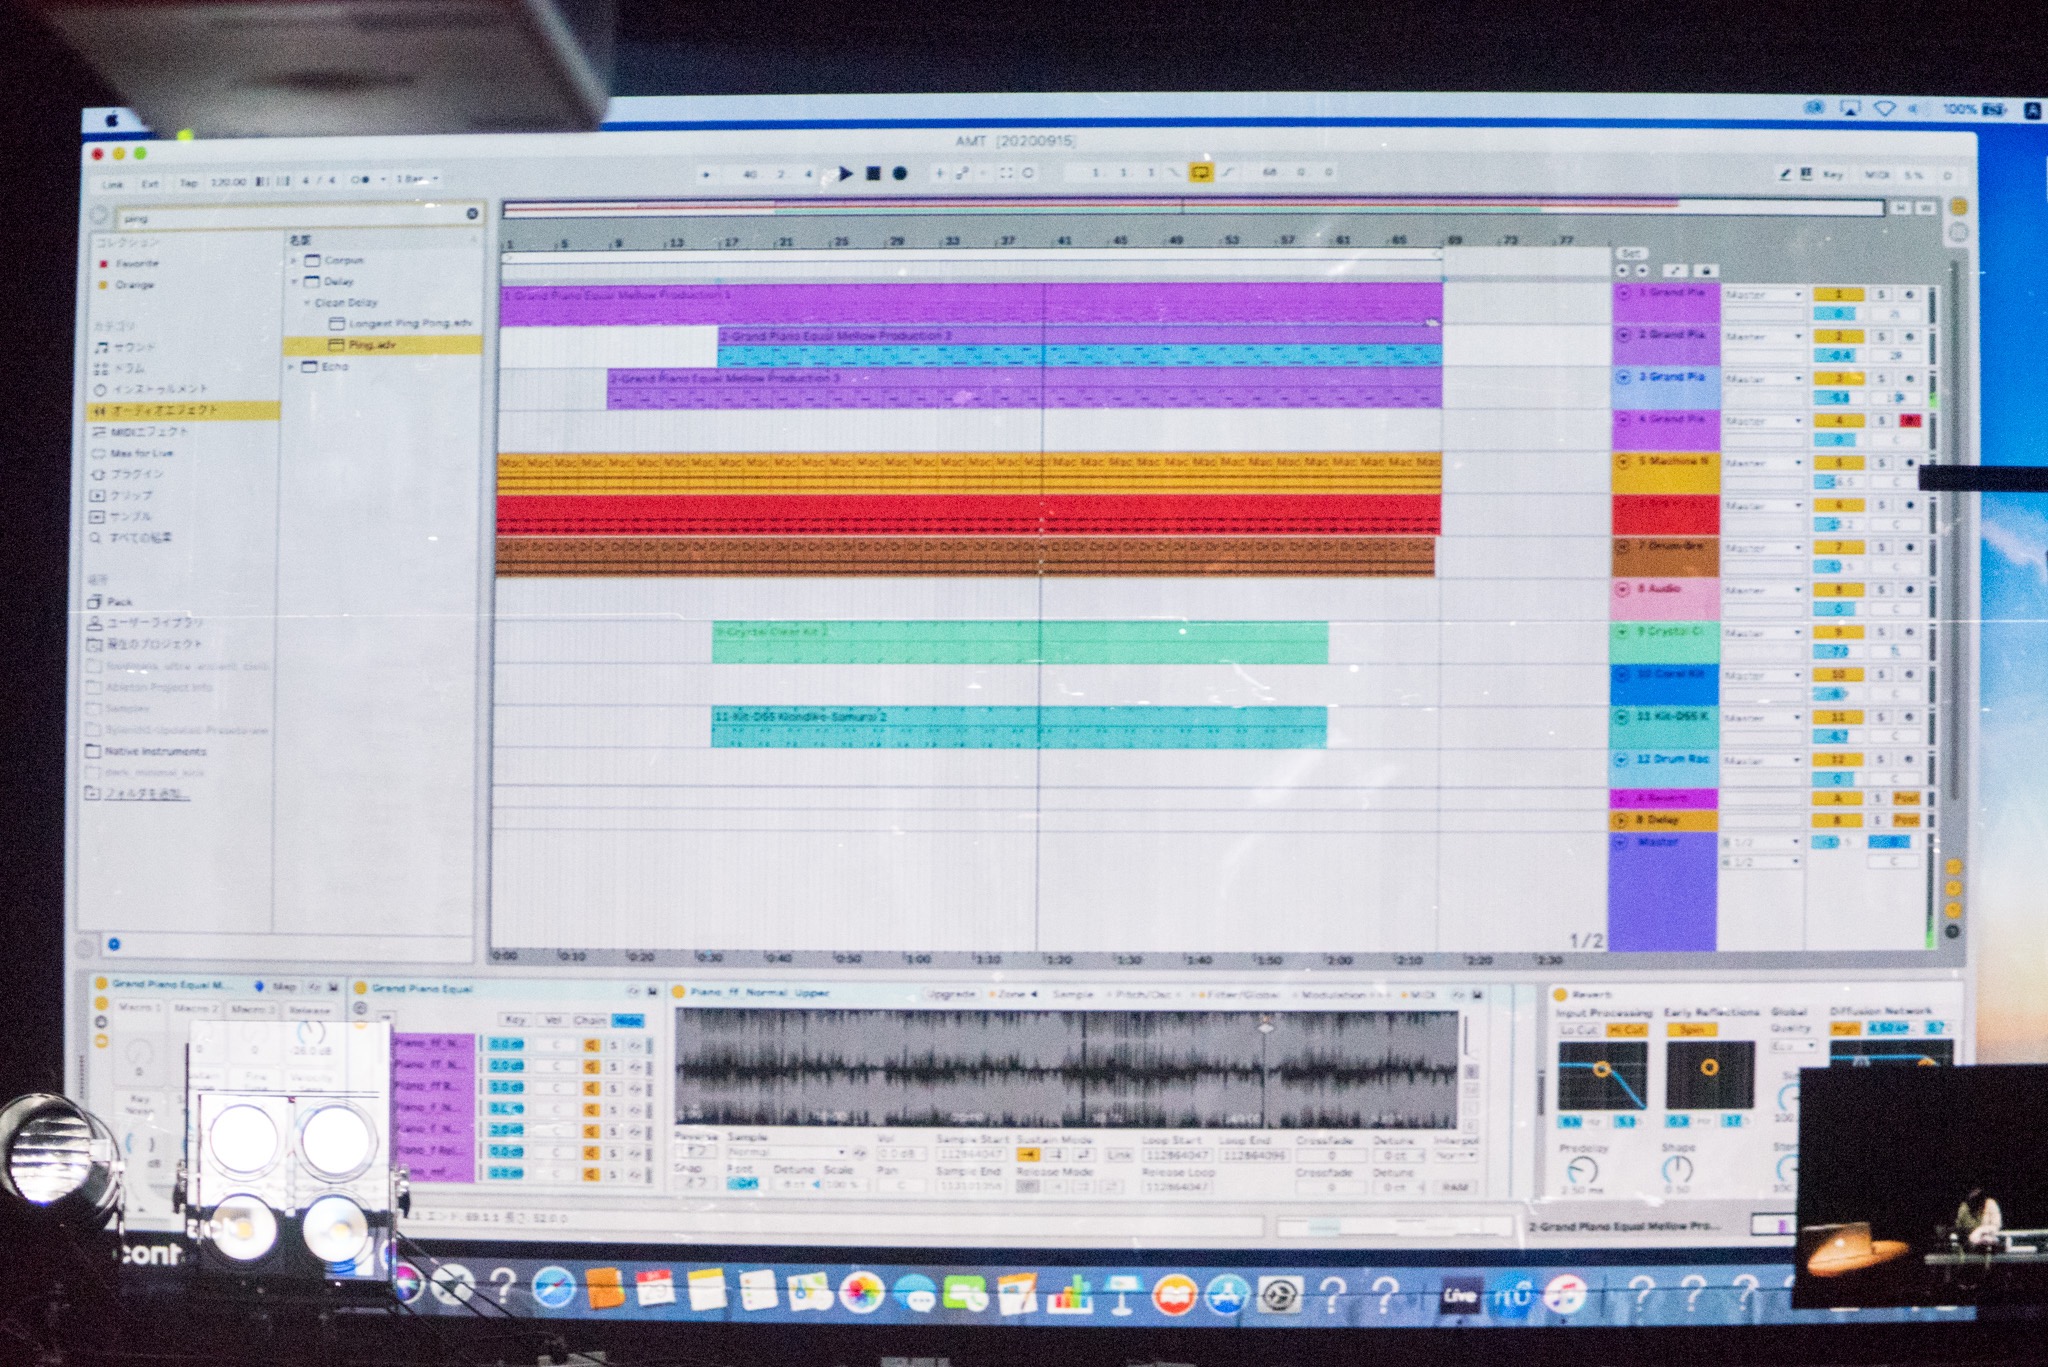Enable Draw Mode pencil icon
The image size is (2048, 1367).
[1785, 174]
